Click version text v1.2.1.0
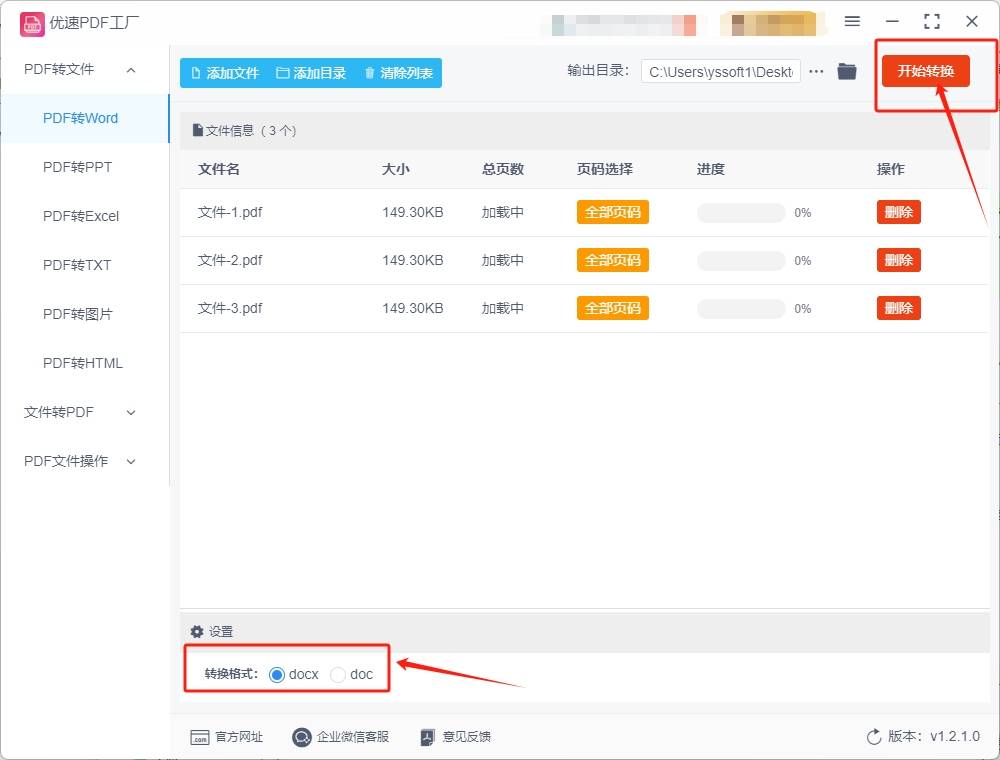The image size is (1000, 760). click(x=955, y=736)
